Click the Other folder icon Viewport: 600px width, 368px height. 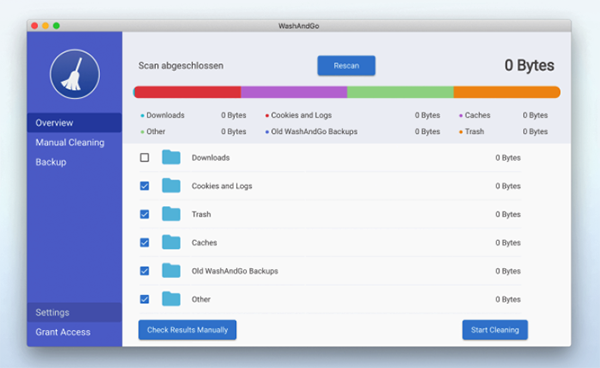(x=171, y=299)
